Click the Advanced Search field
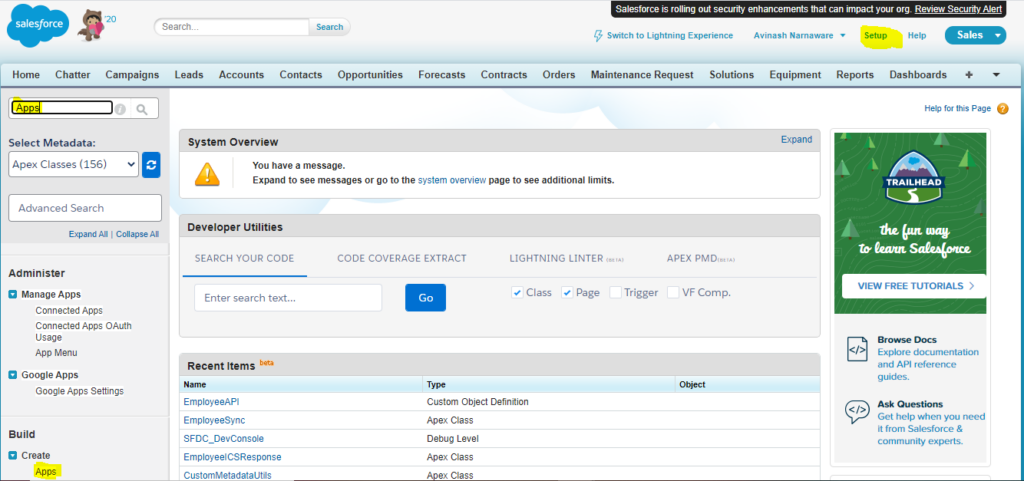The image size is (1024, 481). coord(85,208)
